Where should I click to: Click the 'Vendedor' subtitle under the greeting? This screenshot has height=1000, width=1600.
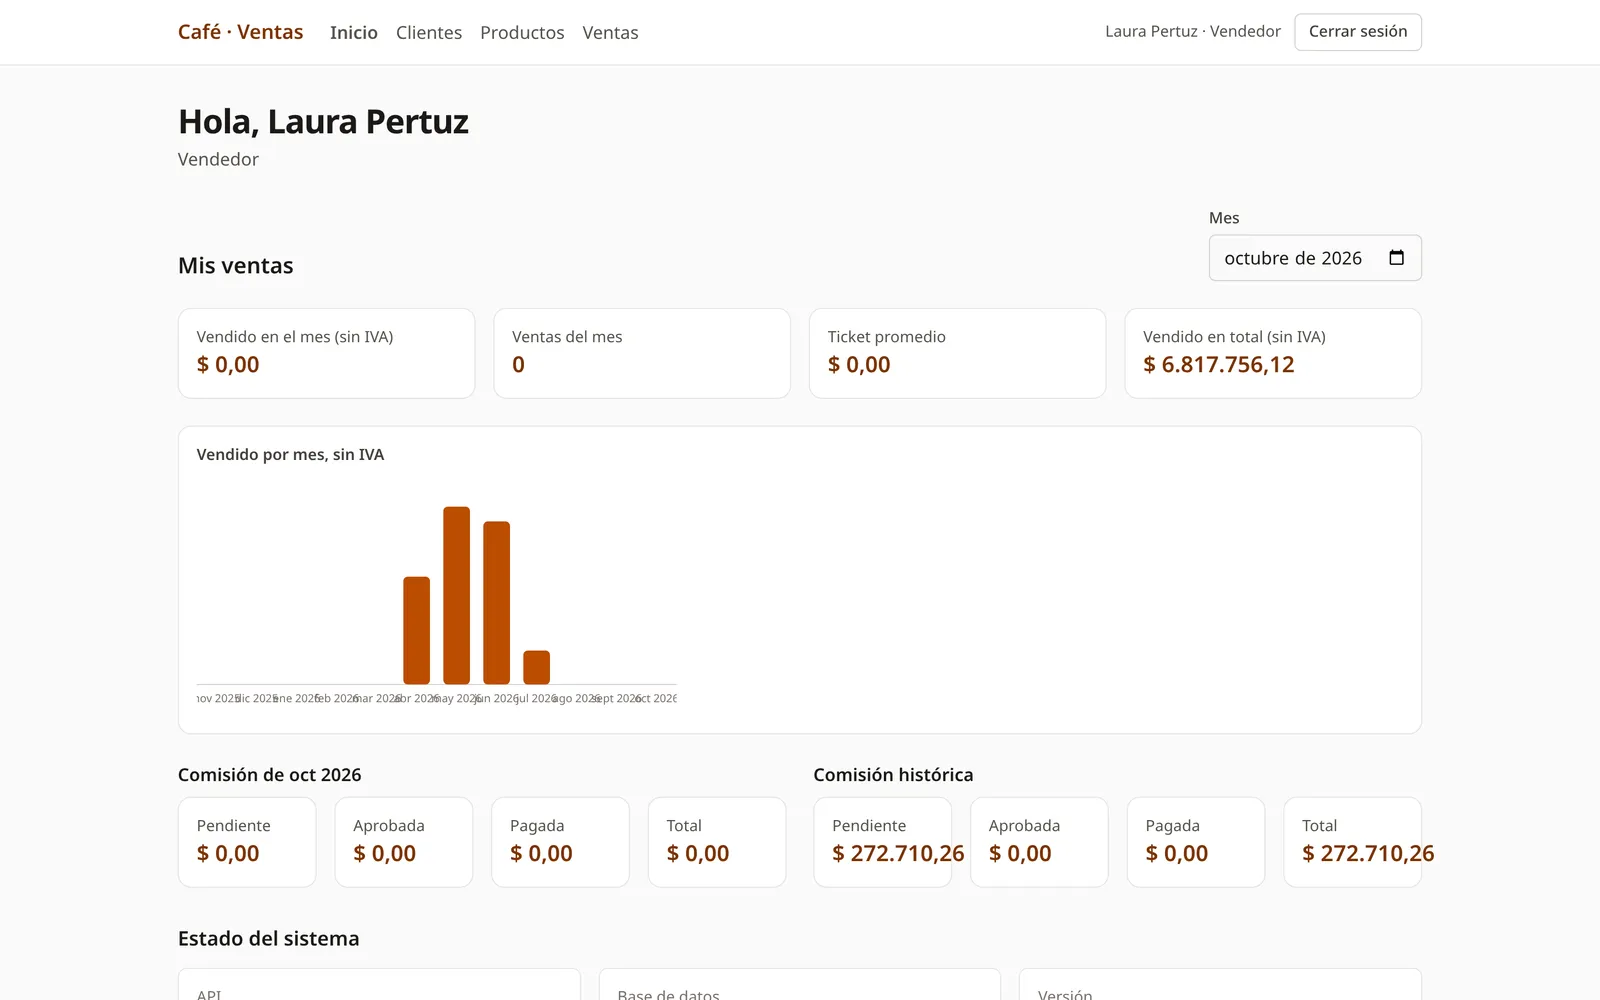(218, 160)
